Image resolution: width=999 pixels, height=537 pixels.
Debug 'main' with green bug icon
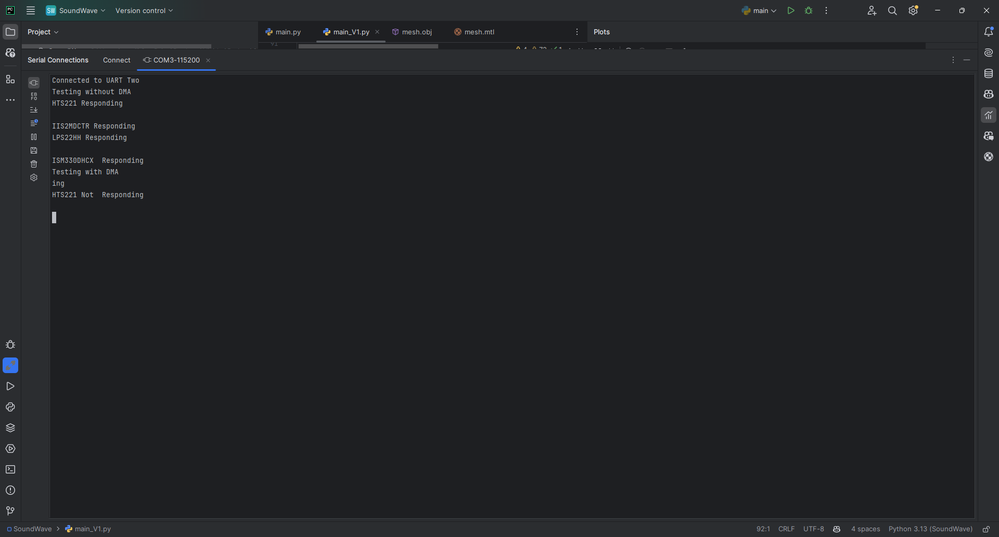809,10
